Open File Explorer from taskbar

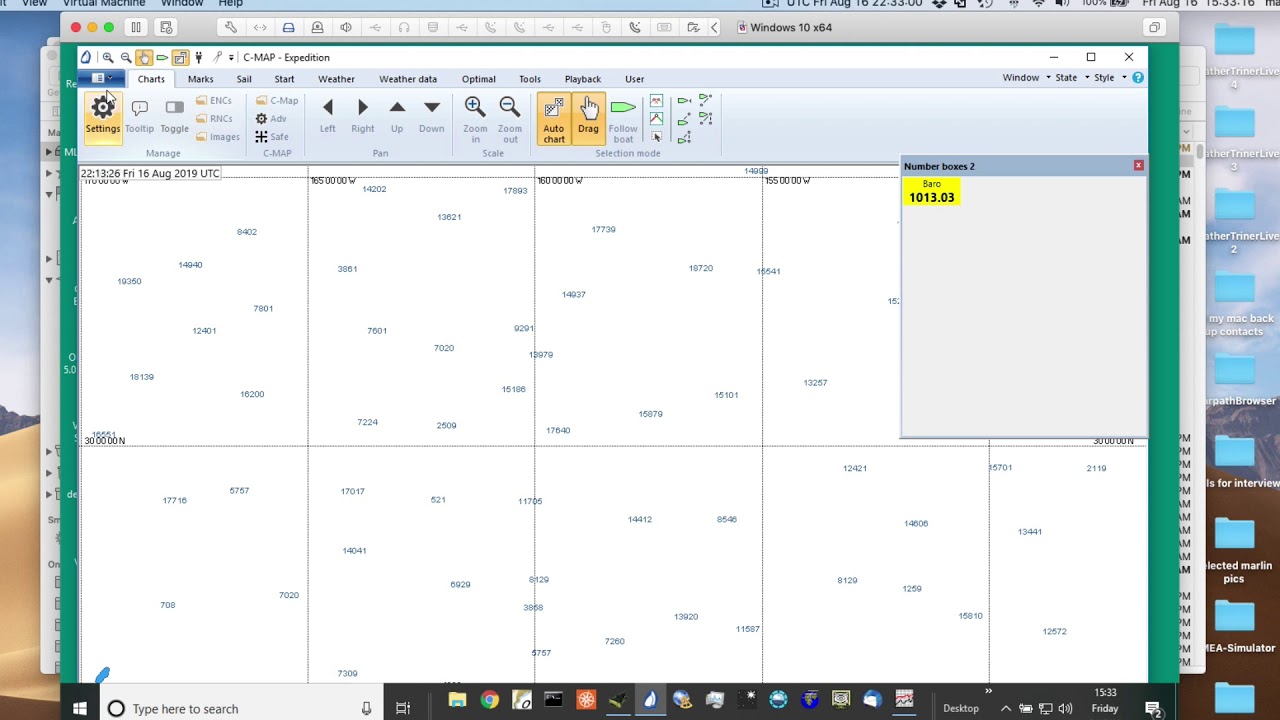(x=457, y=700)
